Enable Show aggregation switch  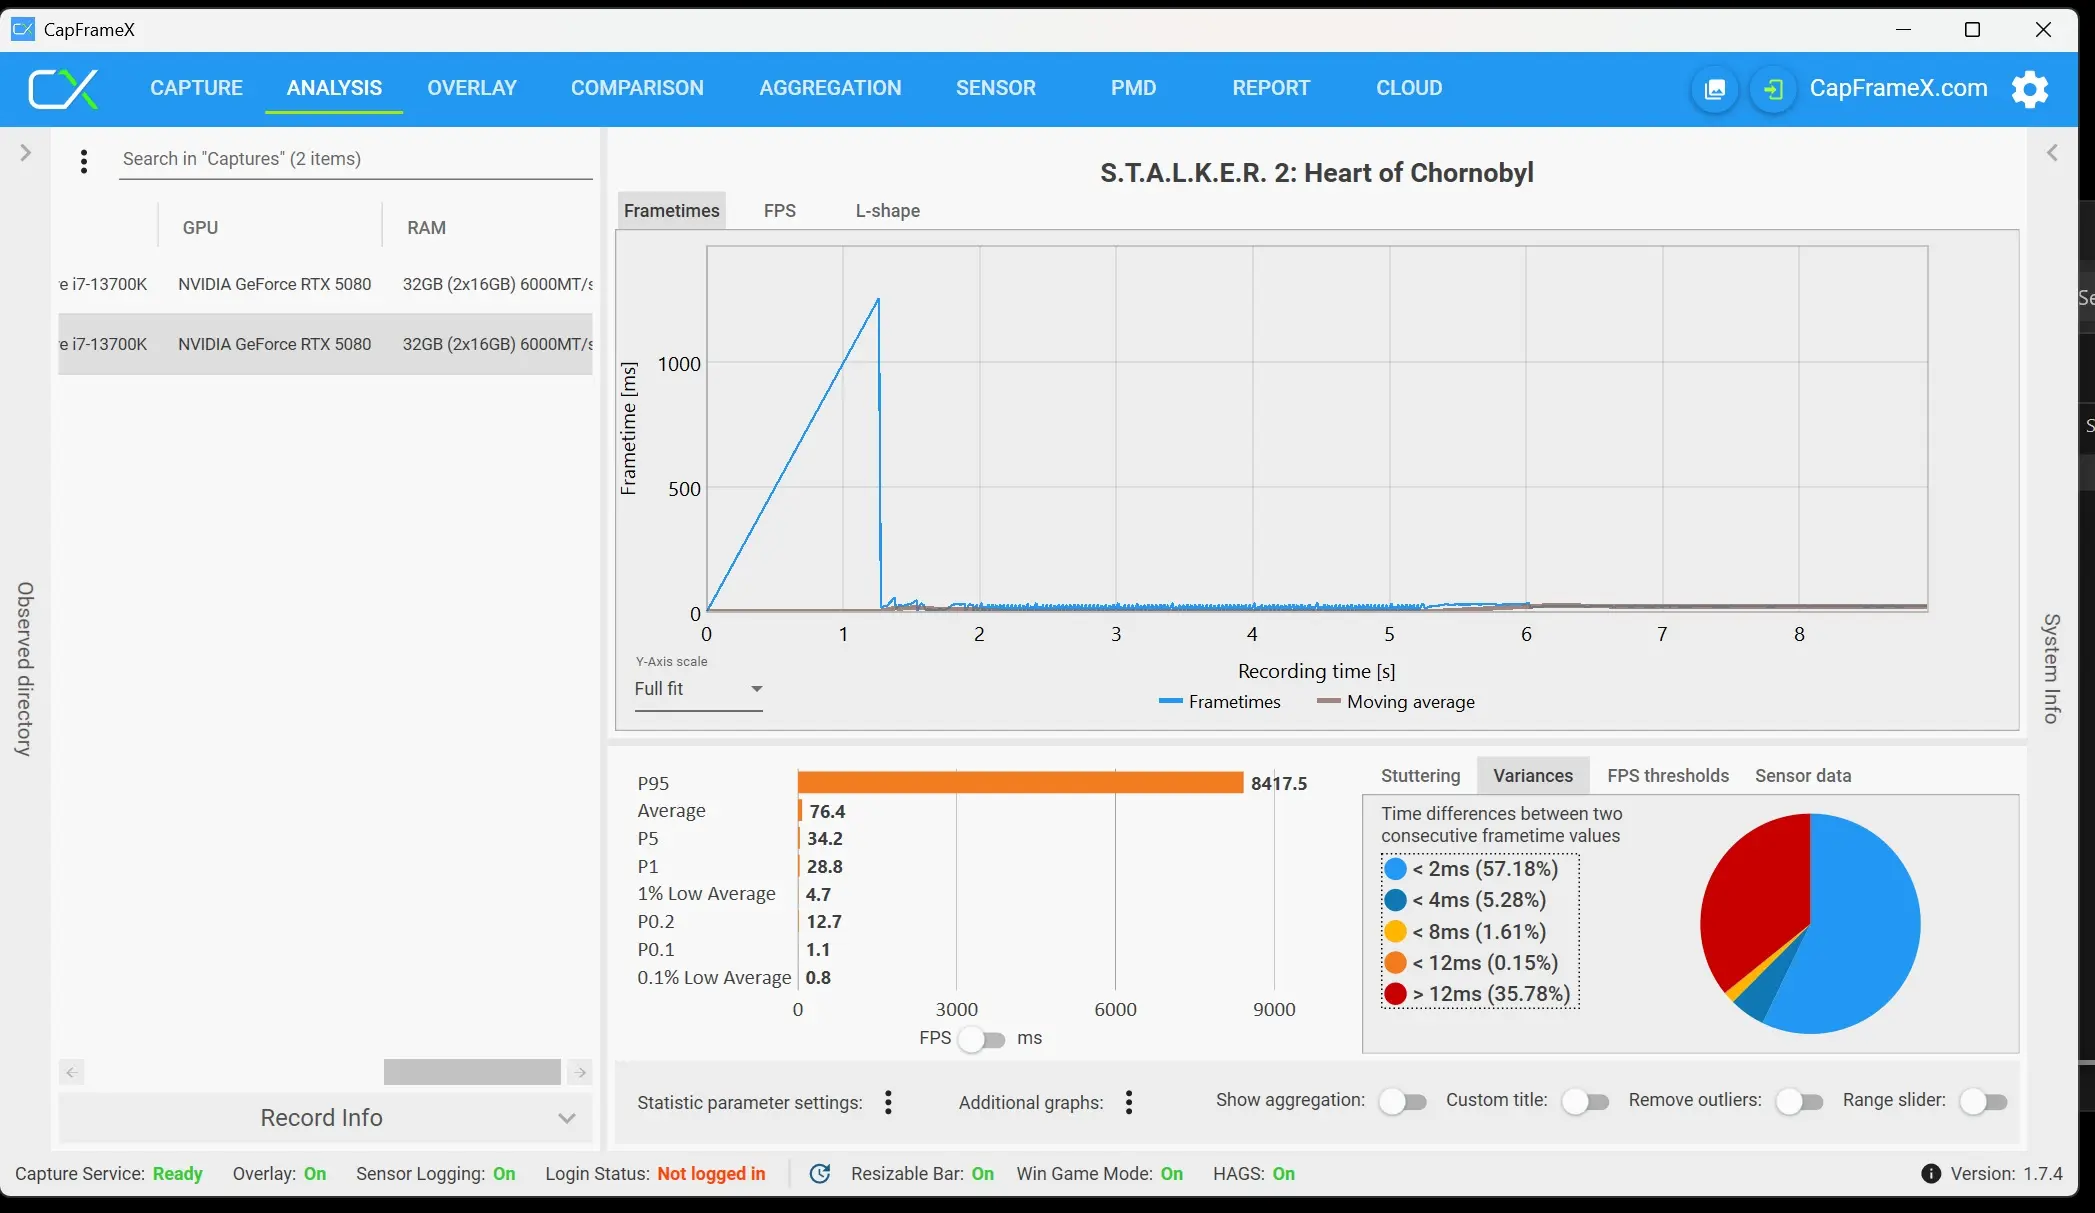[1402, 1102]
